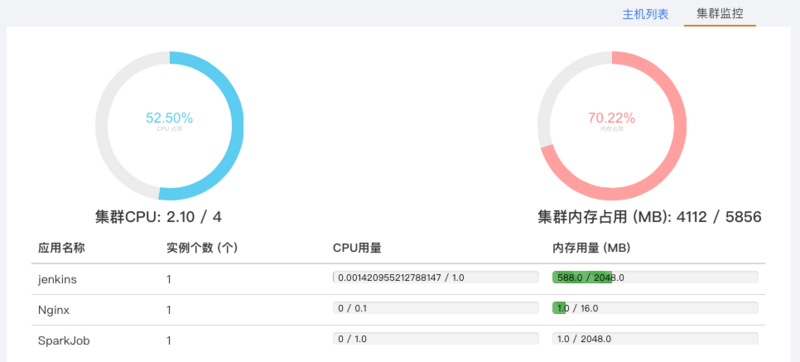Click the 52.50% CPU usage percentage
800x362 pixels.
click(x=169, y=118)
